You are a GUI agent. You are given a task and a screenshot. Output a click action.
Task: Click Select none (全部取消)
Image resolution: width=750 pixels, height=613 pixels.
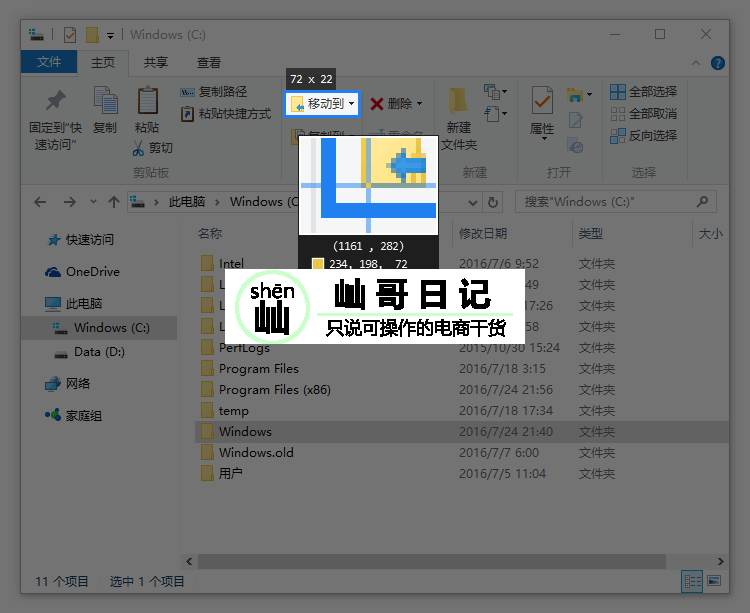(643, 114)
